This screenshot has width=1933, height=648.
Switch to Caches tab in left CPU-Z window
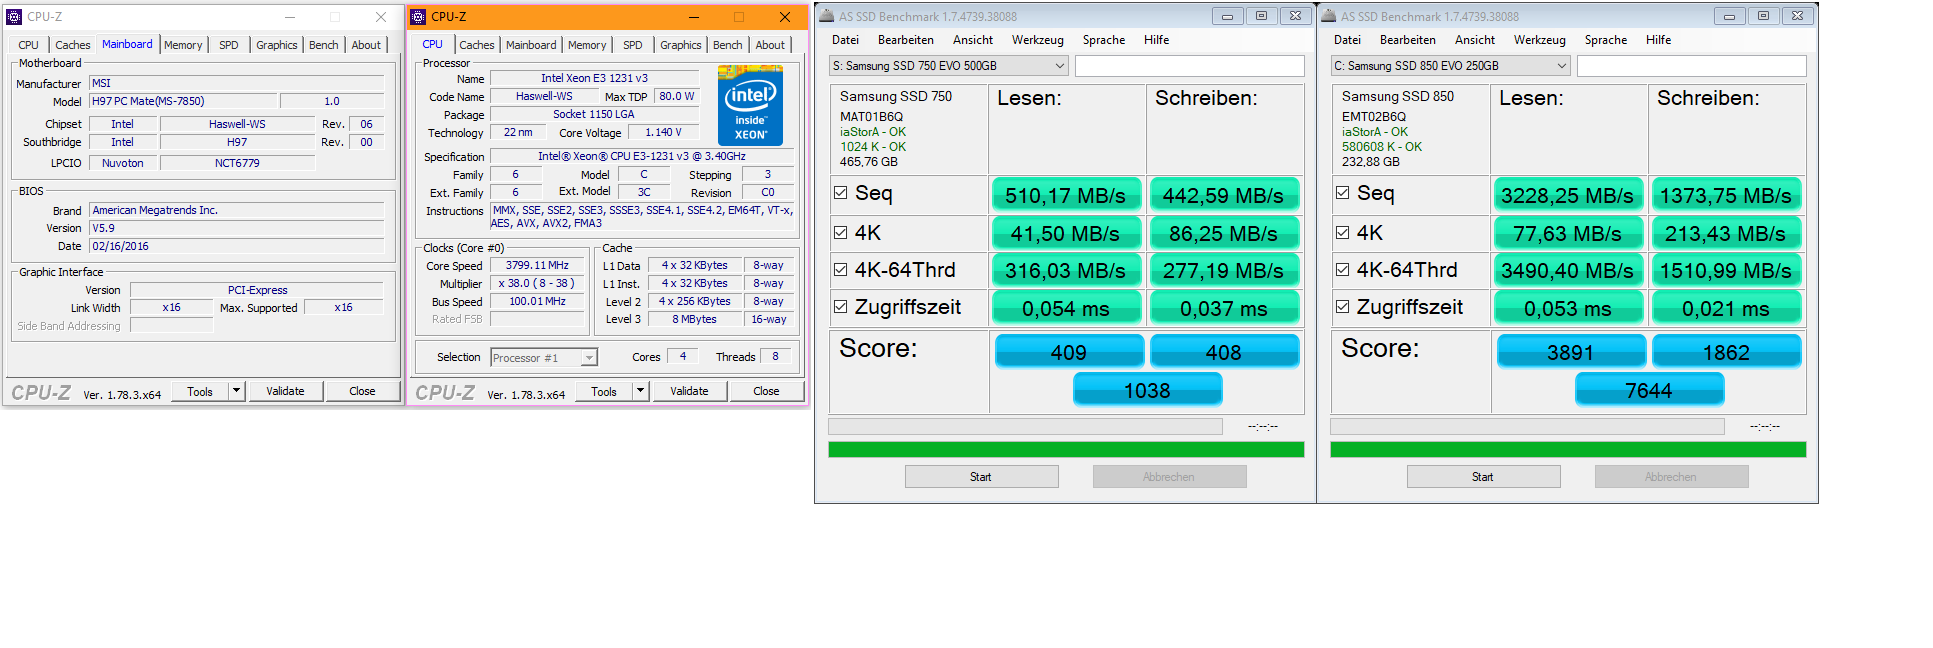(x=72, y=45)
